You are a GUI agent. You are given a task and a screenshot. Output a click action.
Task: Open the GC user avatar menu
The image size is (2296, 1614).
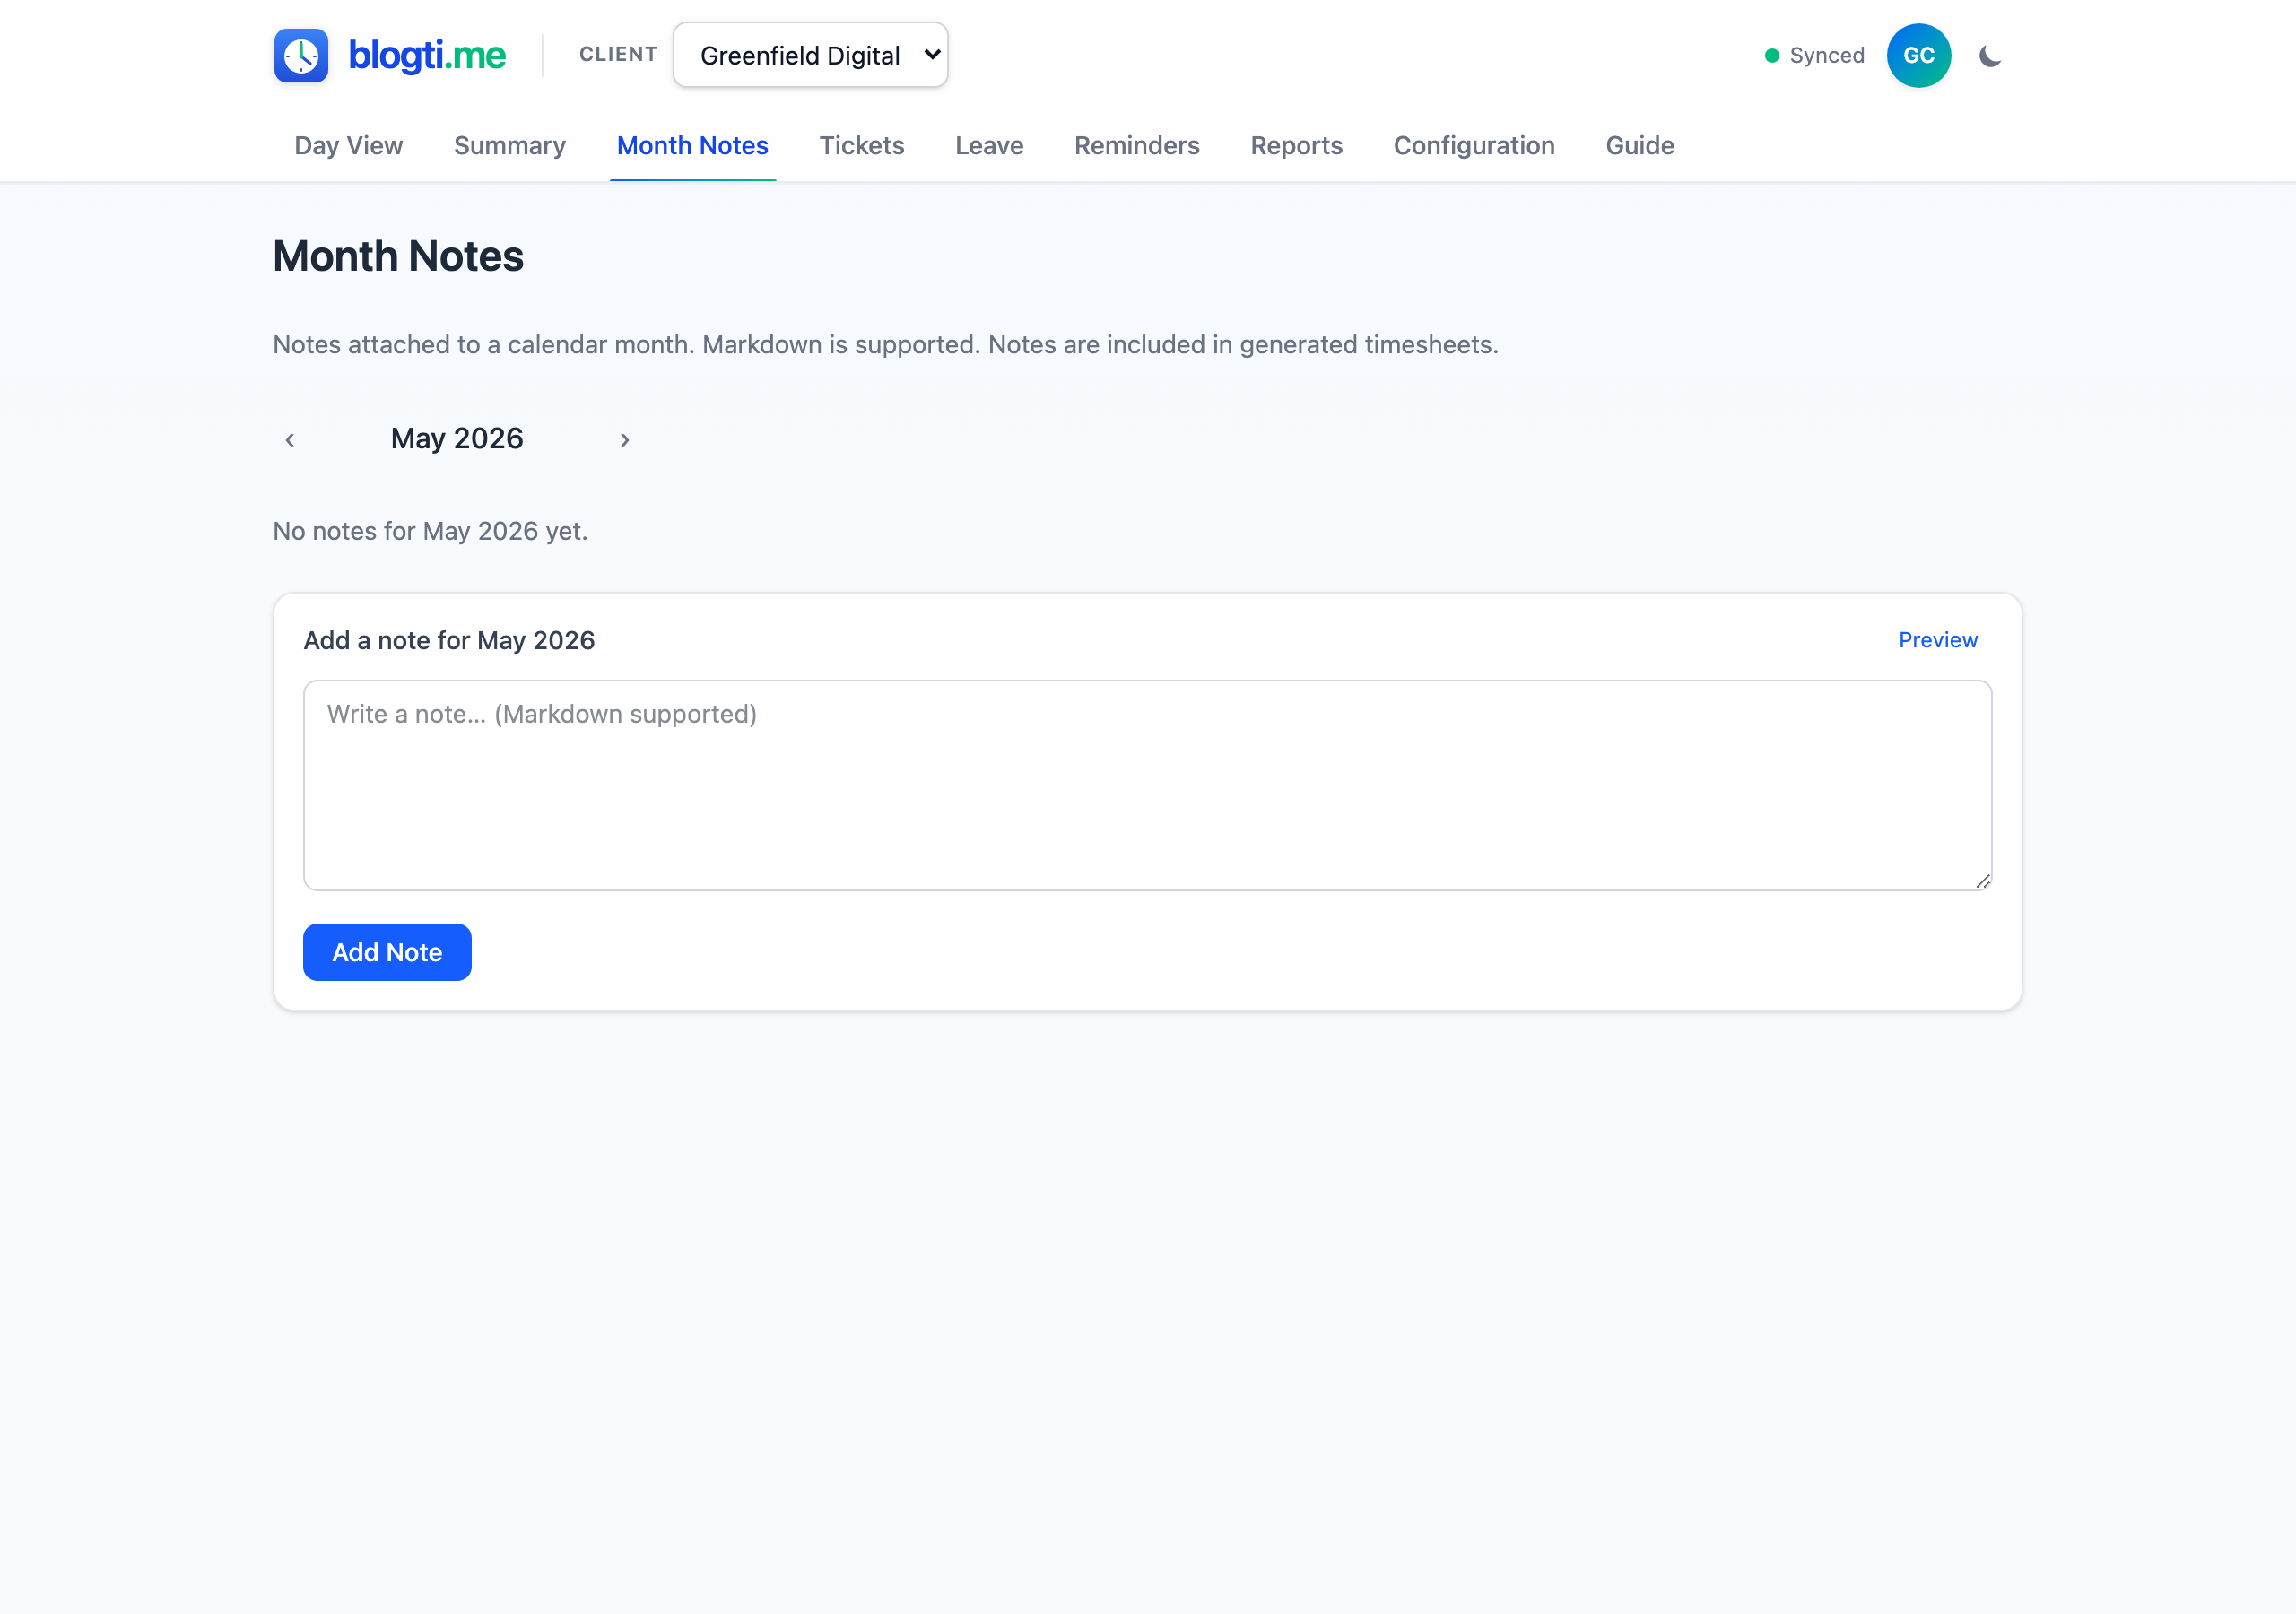[1918, 56]
